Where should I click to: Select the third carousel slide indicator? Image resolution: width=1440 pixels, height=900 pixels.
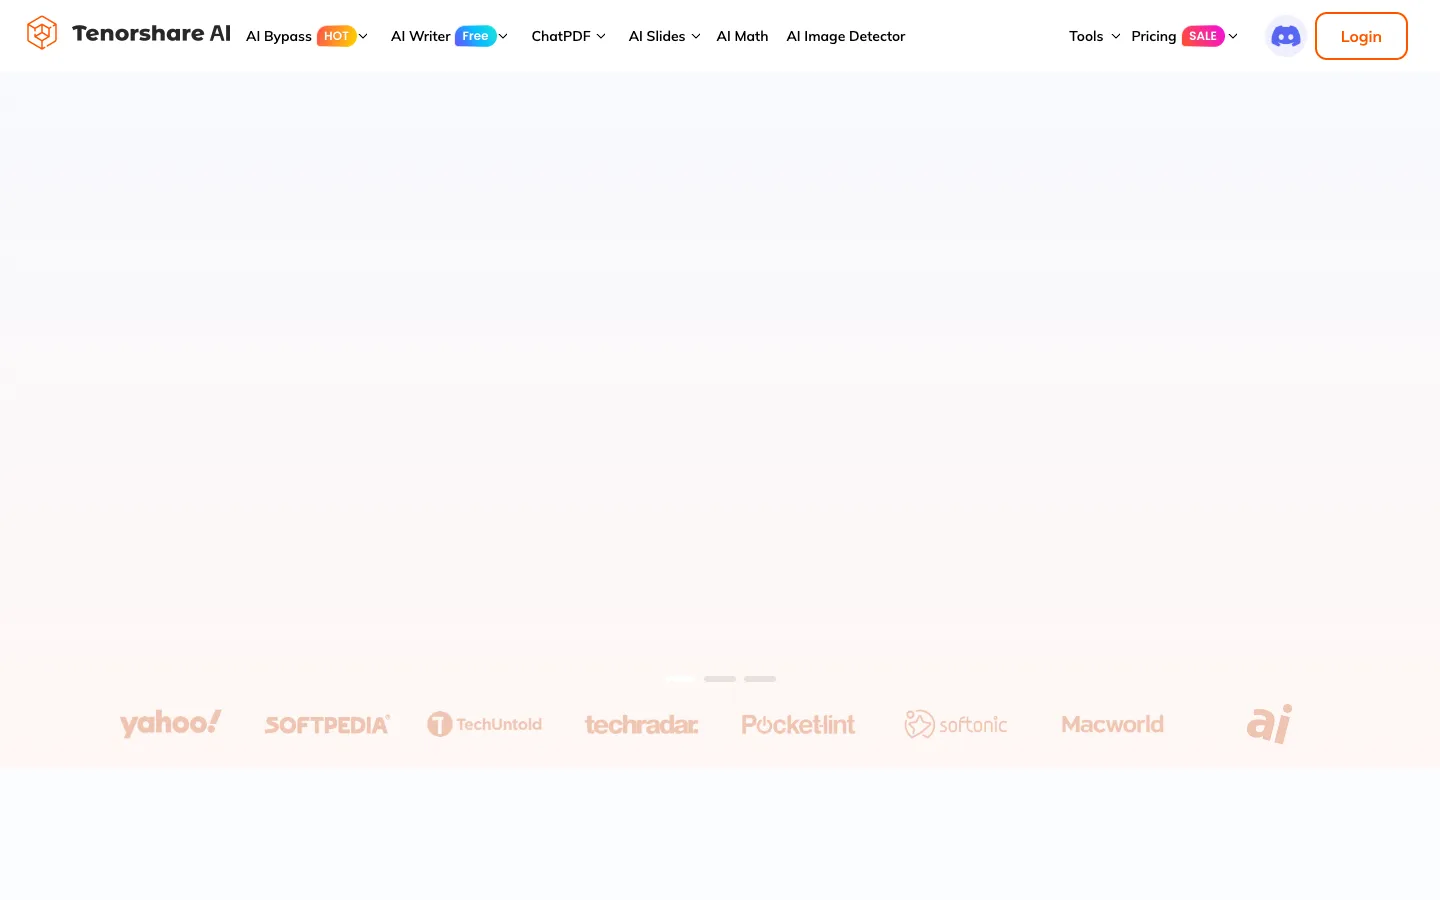coord(760,679)
